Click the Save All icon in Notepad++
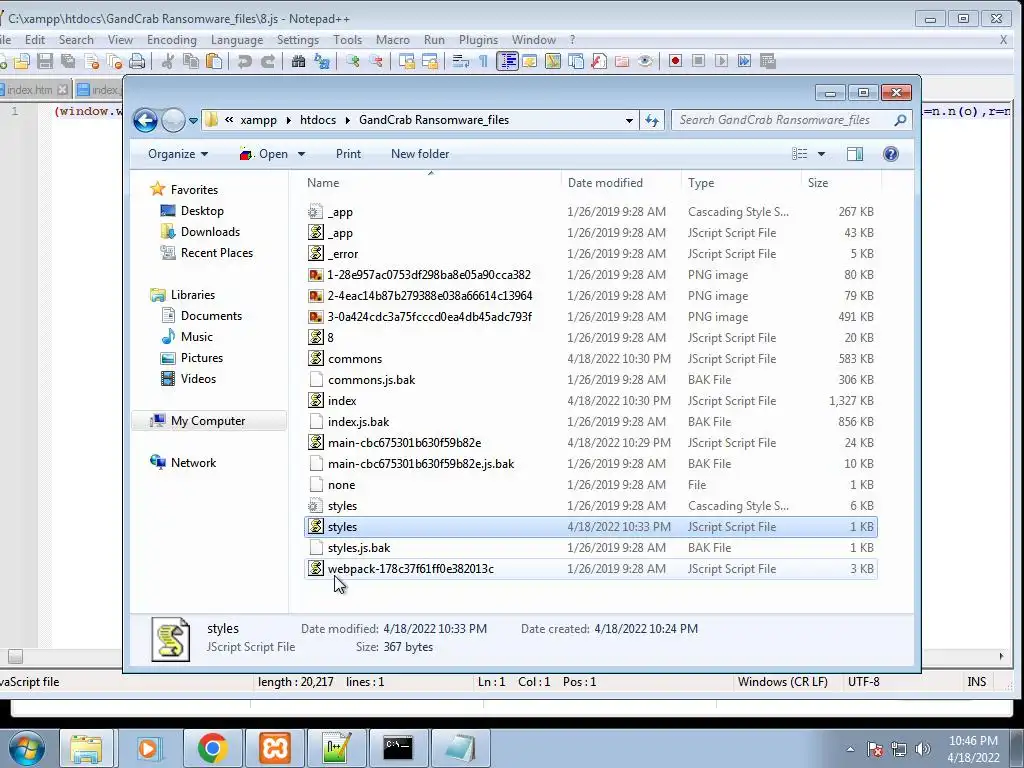Viewport: 1024px width, 768px height. (67, 61)
